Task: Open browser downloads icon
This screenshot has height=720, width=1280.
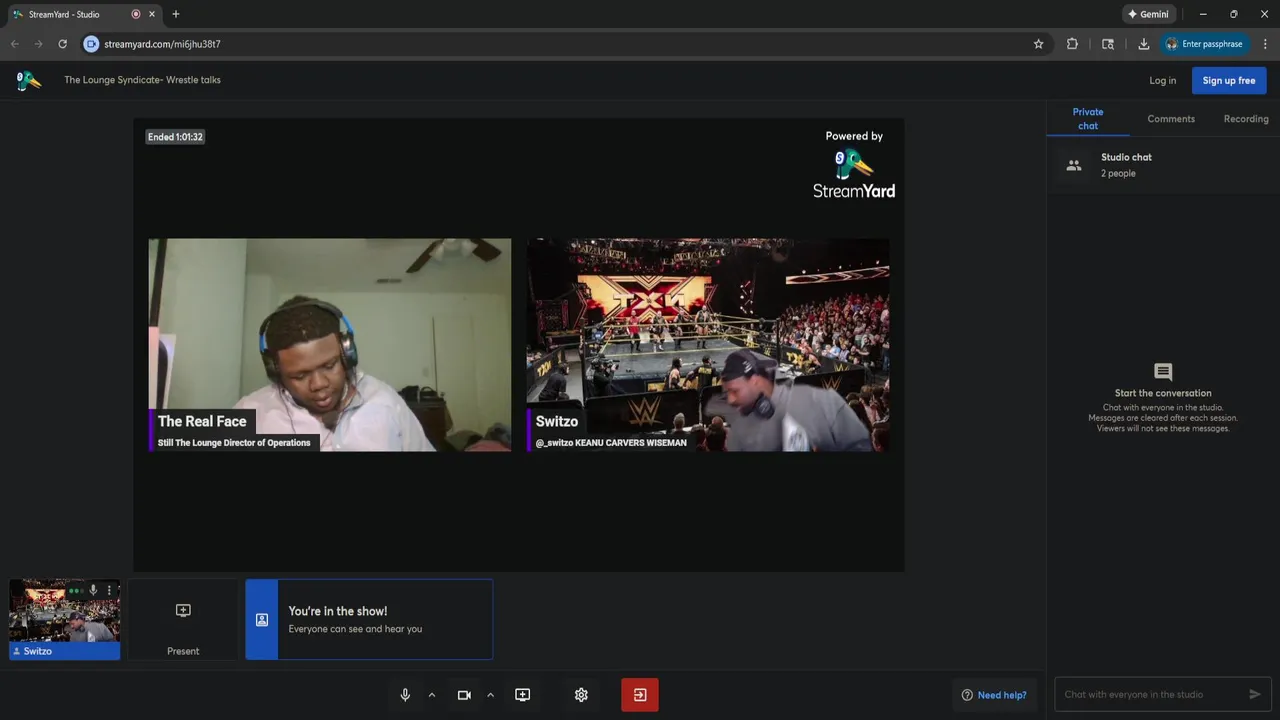Action: [1143, 44]
